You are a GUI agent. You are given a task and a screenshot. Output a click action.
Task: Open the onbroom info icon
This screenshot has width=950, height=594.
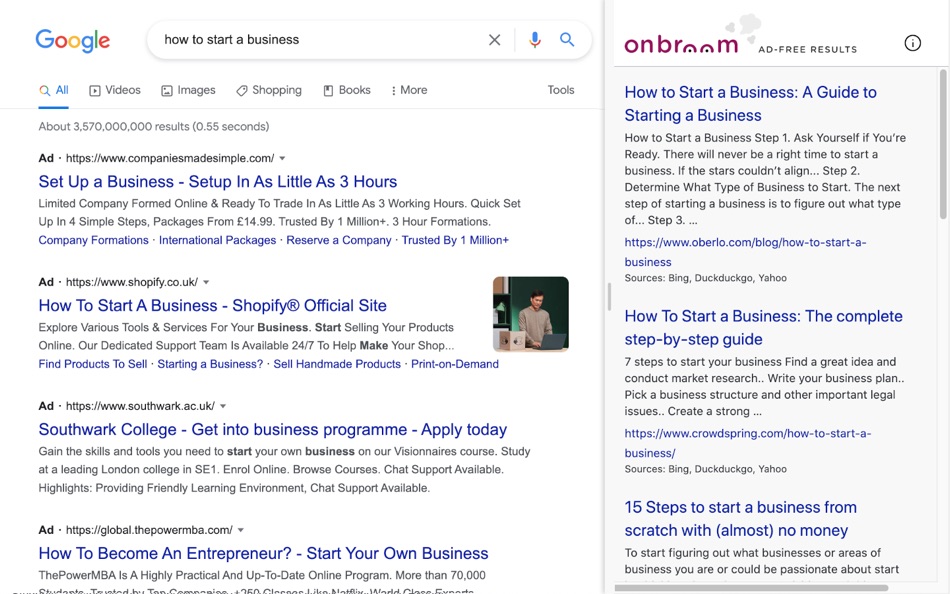coord(912,43)
